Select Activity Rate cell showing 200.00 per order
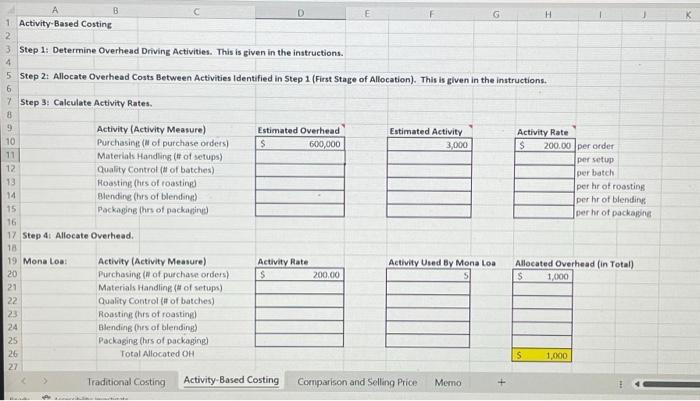This screenshot has width=700, height=401. pos(544,146)
